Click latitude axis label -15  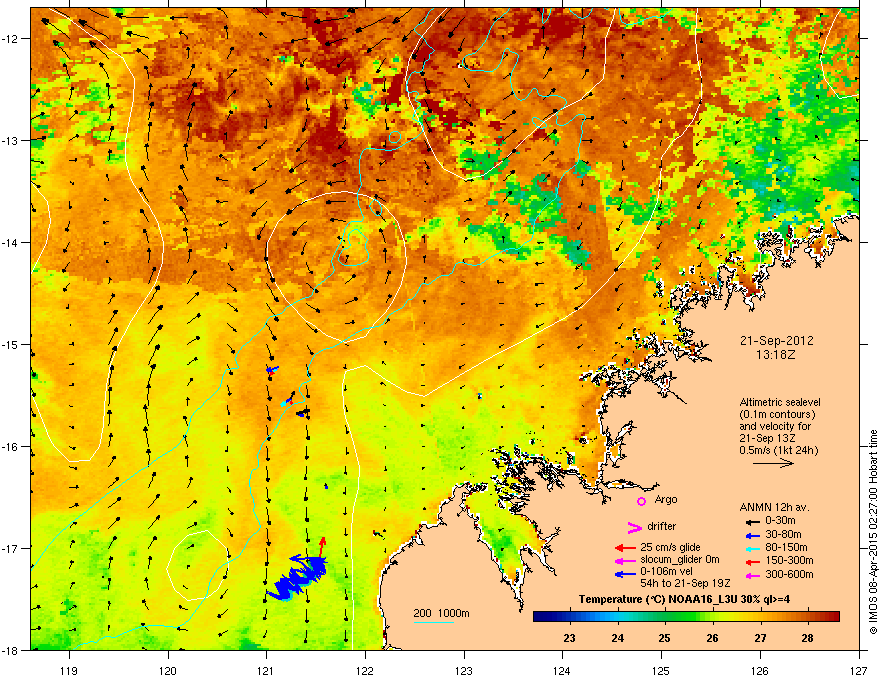tap(11, 344)
